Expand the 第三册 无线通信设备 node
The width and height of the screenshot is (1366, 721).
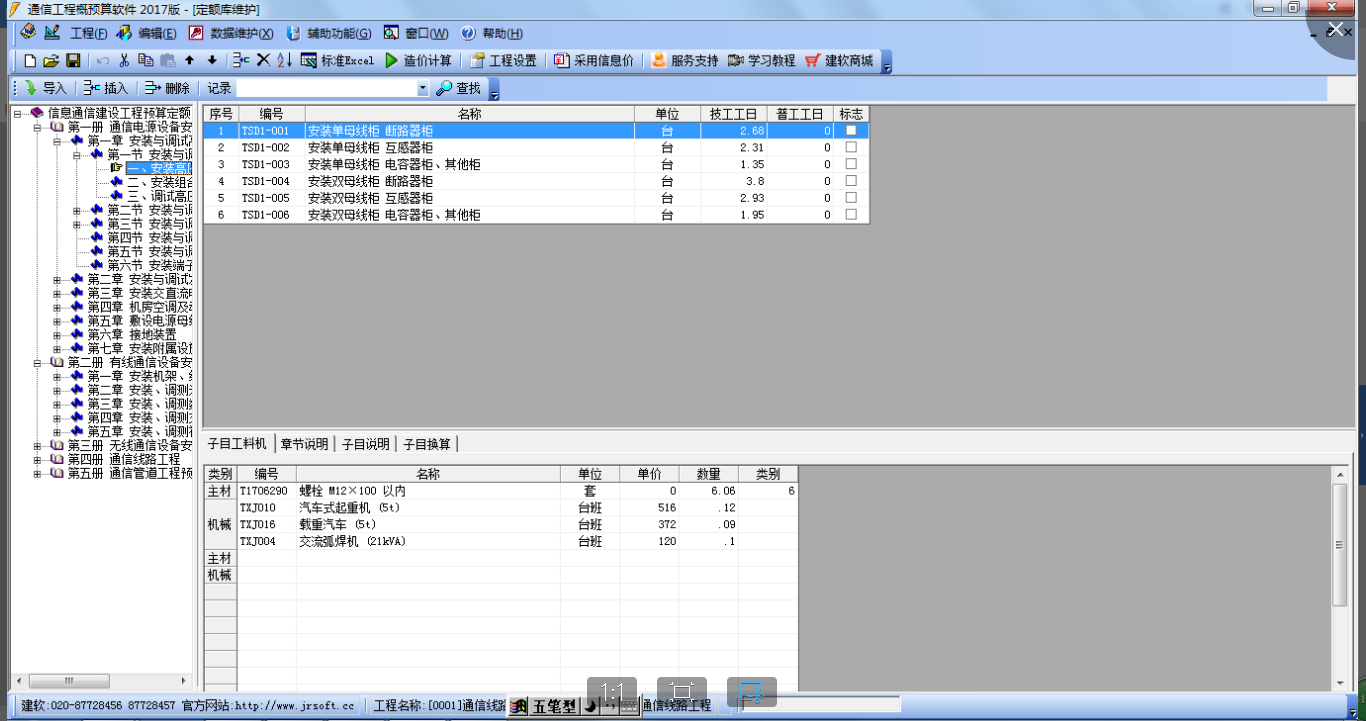[x=37, y=446]
